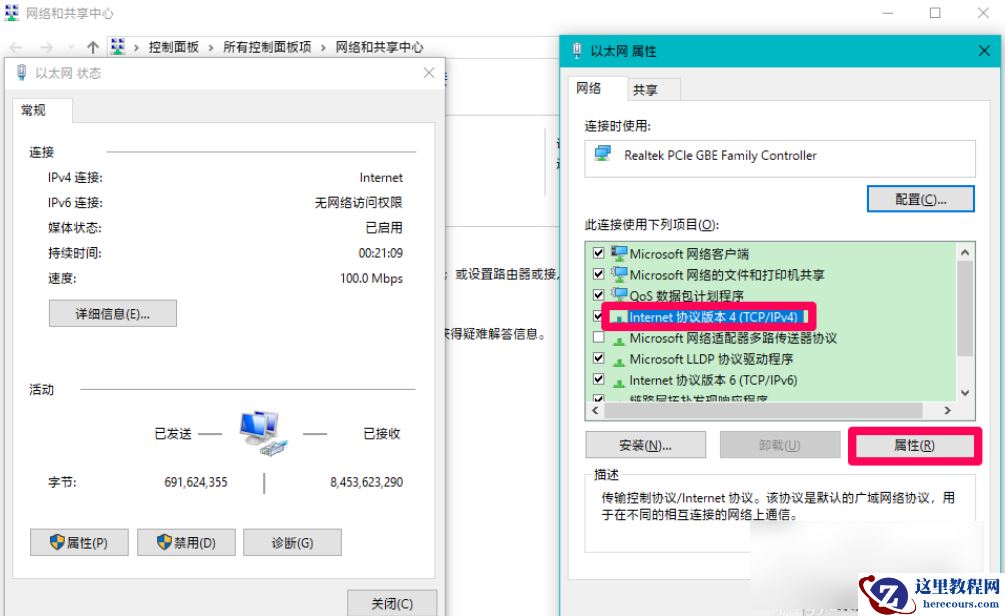Click the network icon at the start of the address bar

pos(119,46)
